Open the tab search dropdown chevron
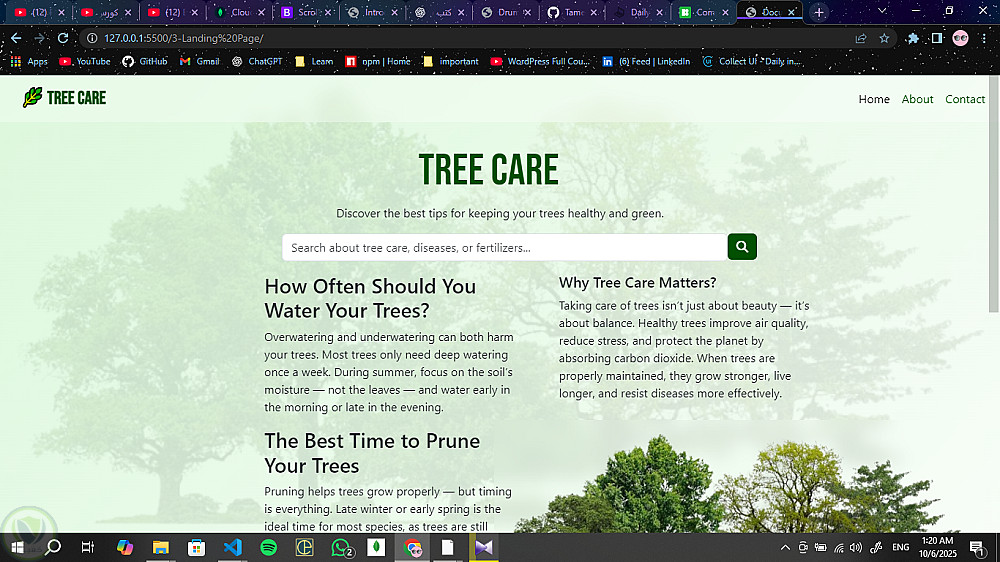The width and height of the screenshot is (1000, 562). [882, 11]
